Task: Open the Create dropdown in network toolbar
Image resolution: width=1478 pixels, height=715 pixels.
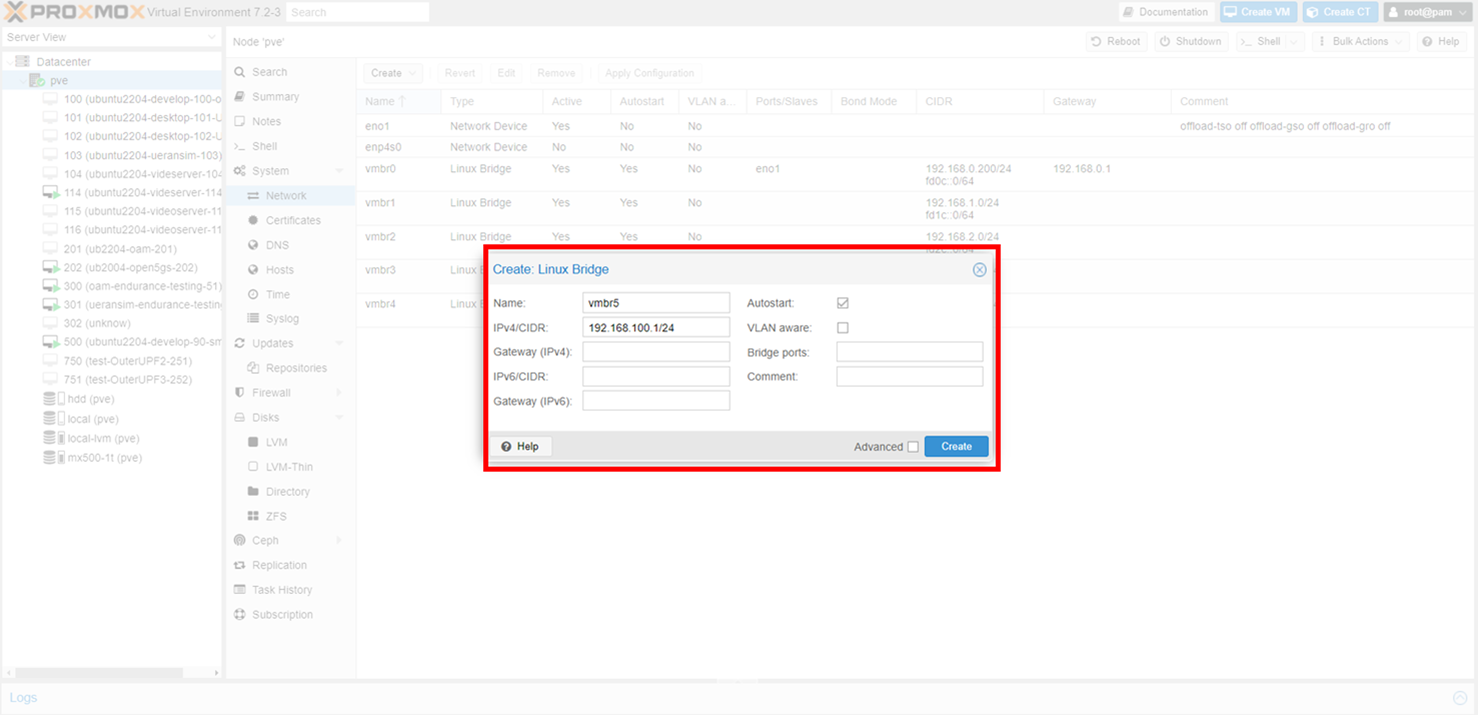Action: (x=393, y=73)
